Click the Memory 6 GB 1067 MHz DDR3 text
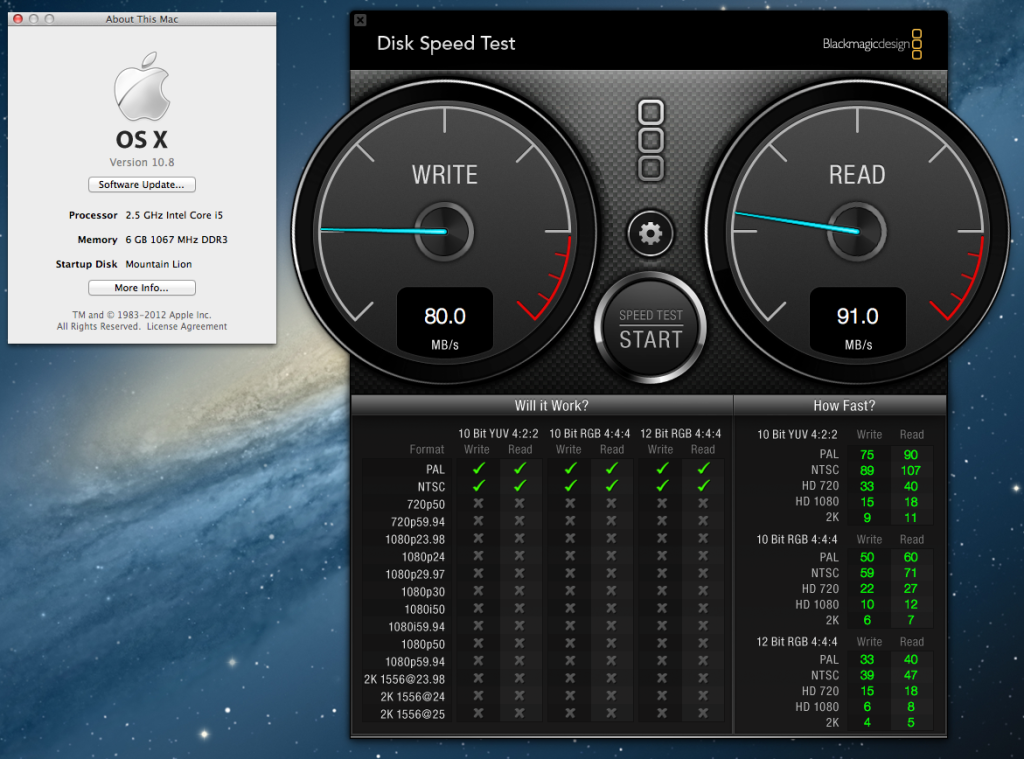 pos(153,240)
